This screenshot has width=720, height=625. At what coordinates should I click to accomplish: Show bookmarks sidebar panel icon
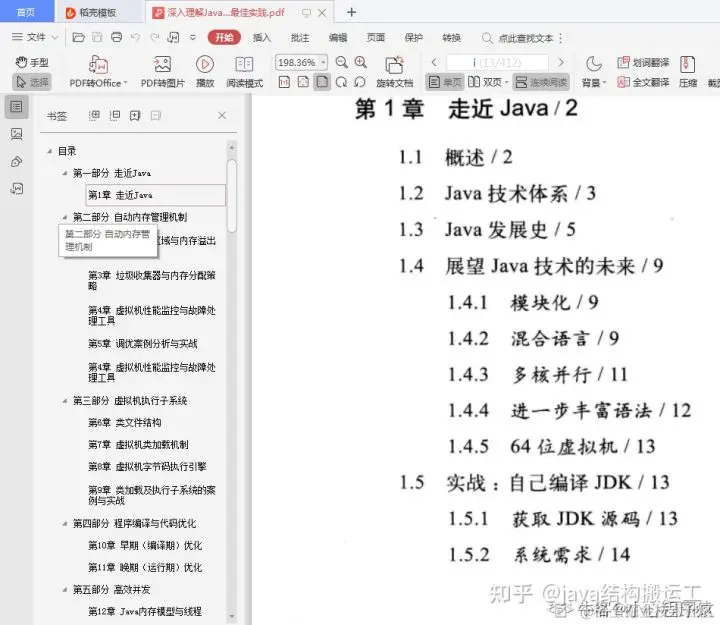click(x=17, y=107)
